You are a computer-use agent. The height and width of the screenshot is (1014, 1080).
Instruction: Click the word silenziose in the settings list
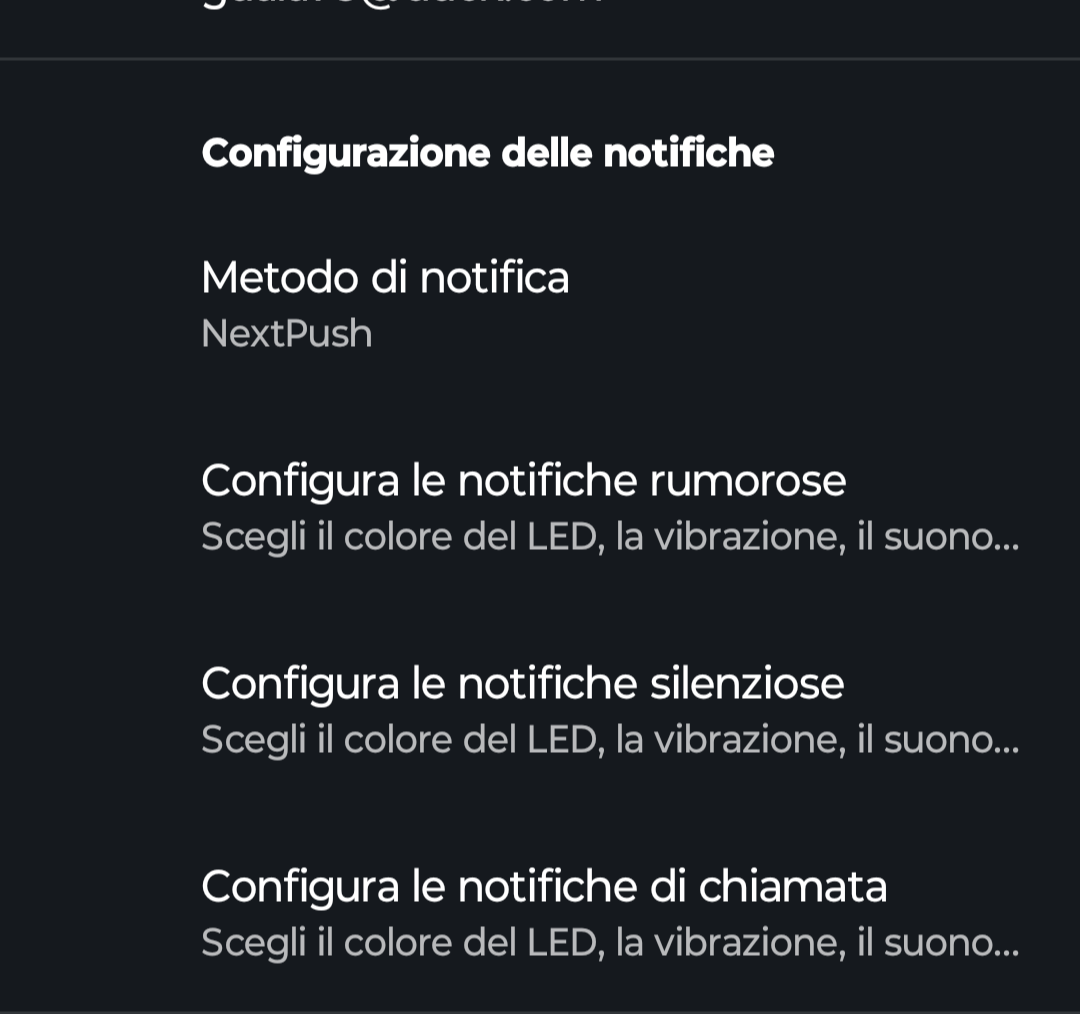[747, 683]
